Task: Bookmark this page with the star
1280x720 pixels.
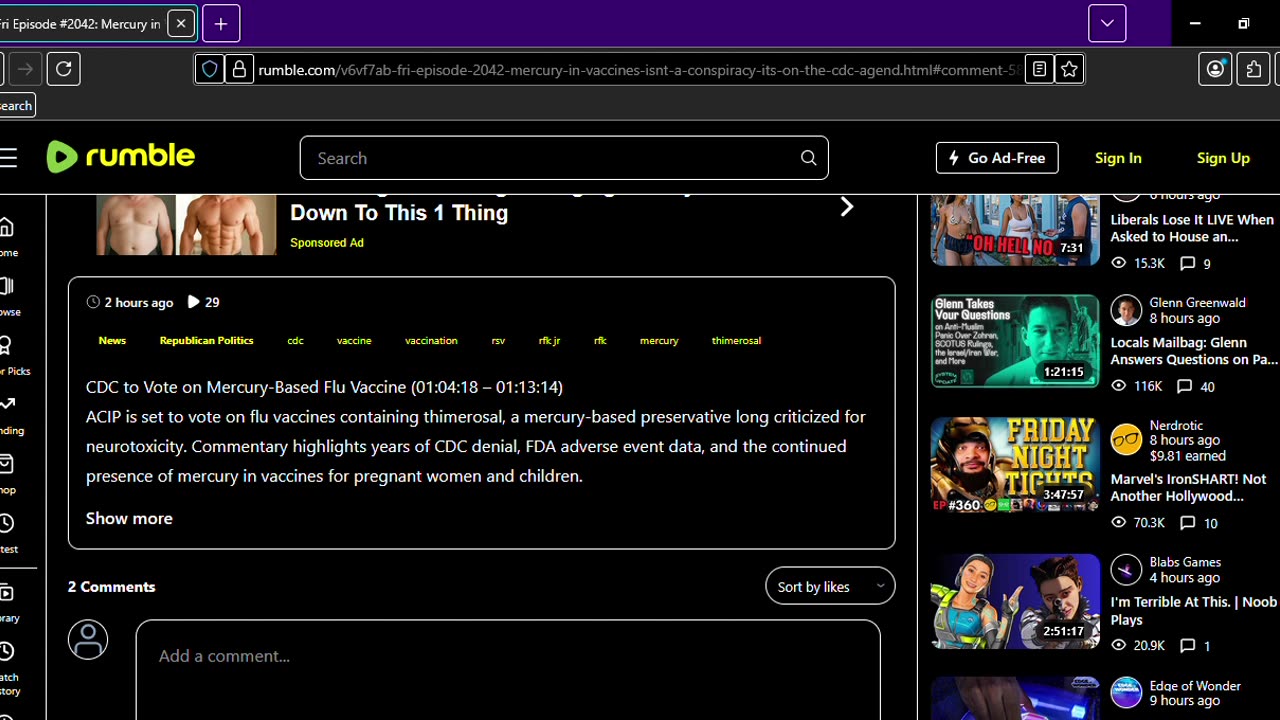Action: [x=1069, y=69]
